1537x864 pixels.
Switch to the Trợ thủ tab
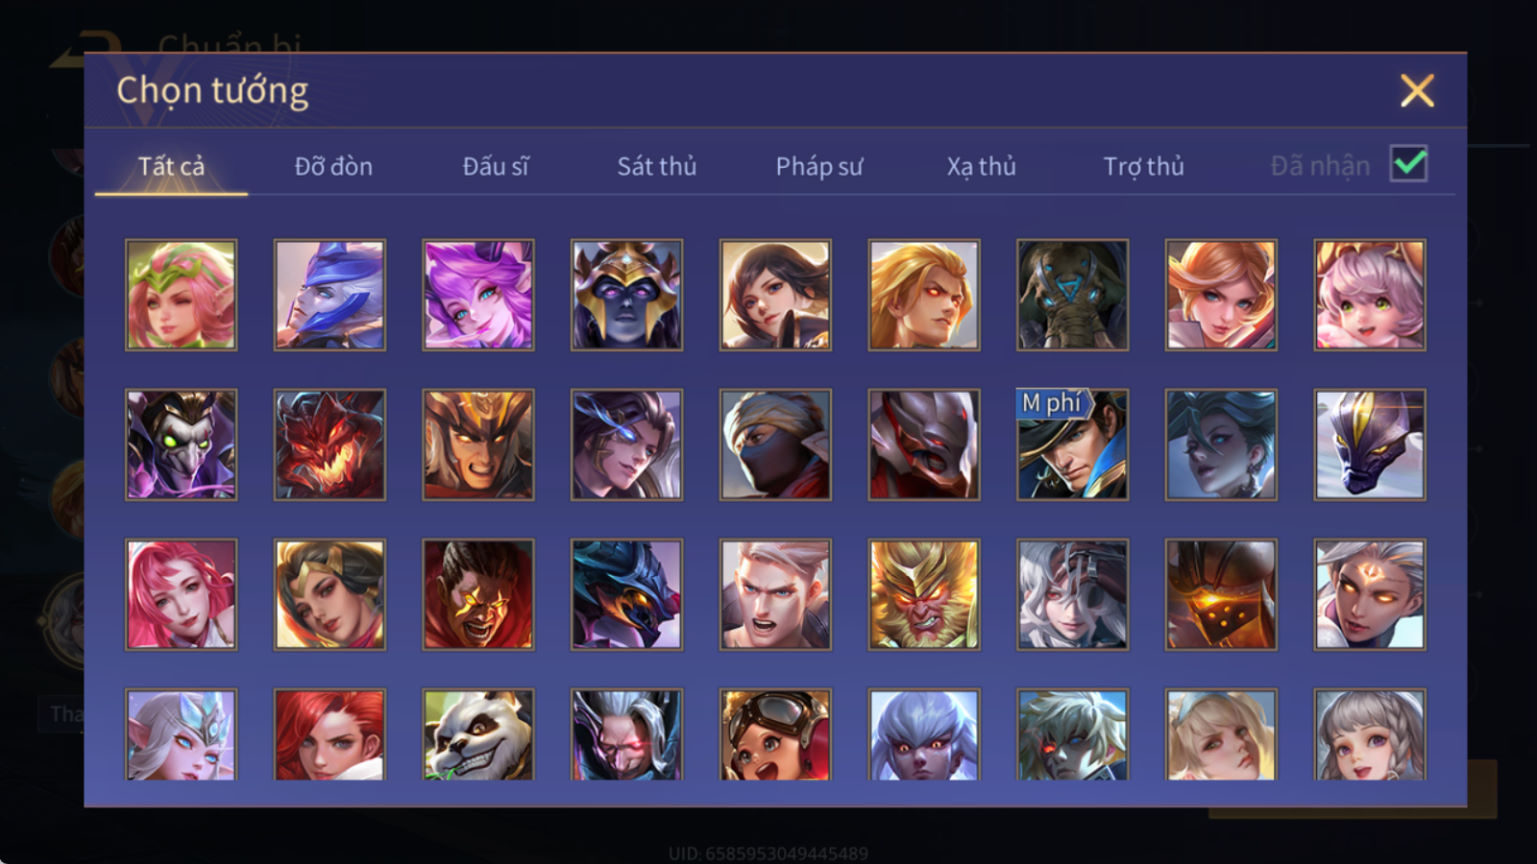[1143, 166]
